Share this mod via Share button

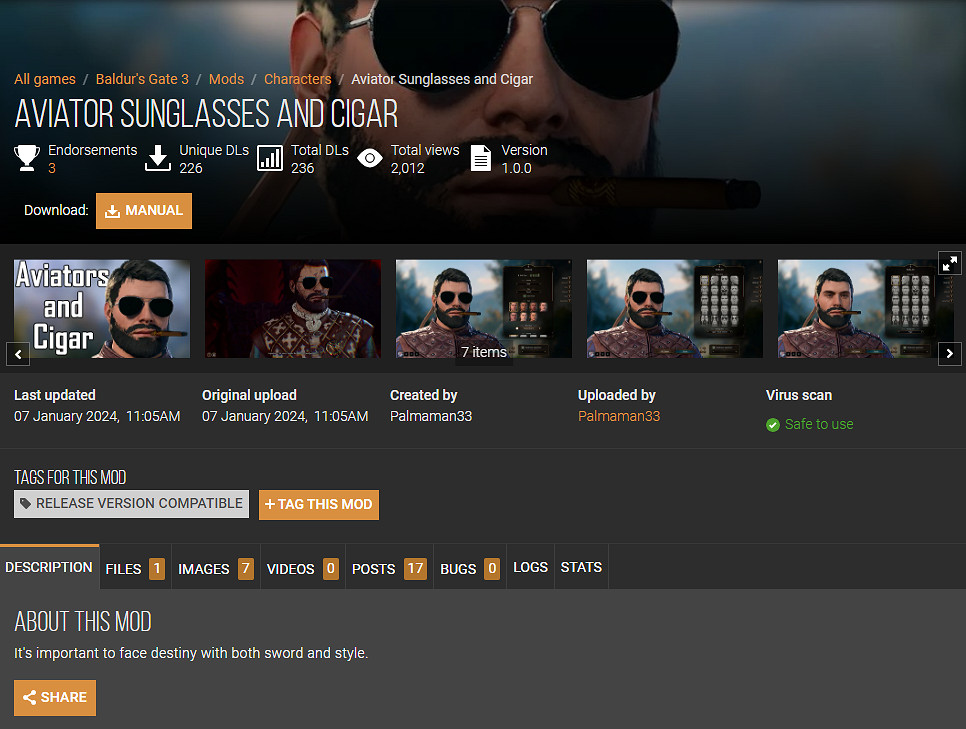tap(55, 697)
